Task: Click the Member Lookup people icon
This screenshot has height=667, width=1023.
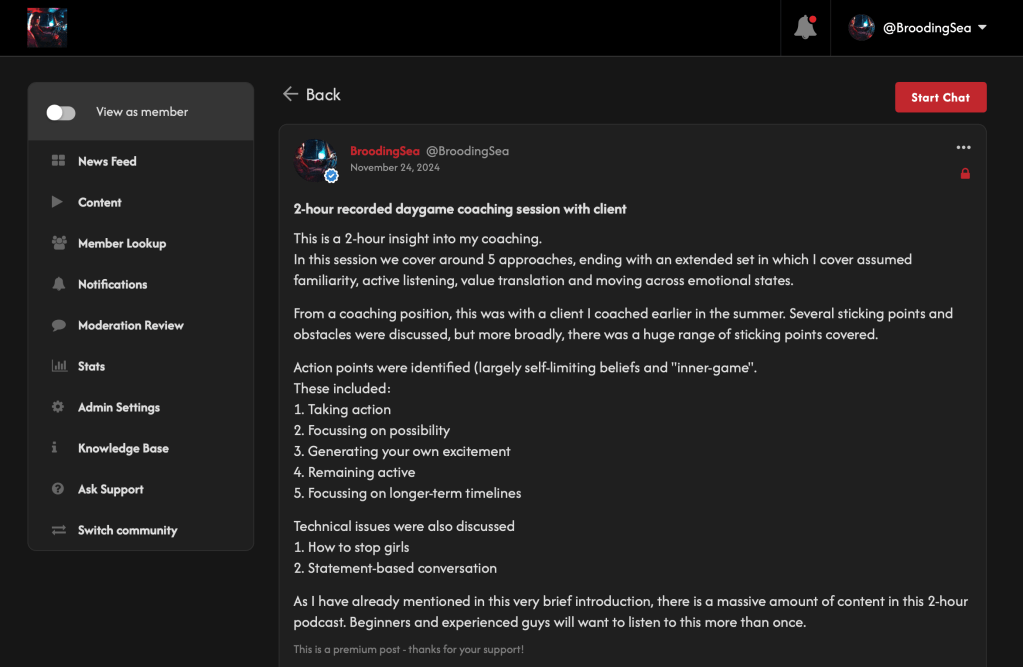Action: pyautogui.click(x=59, y=243)
